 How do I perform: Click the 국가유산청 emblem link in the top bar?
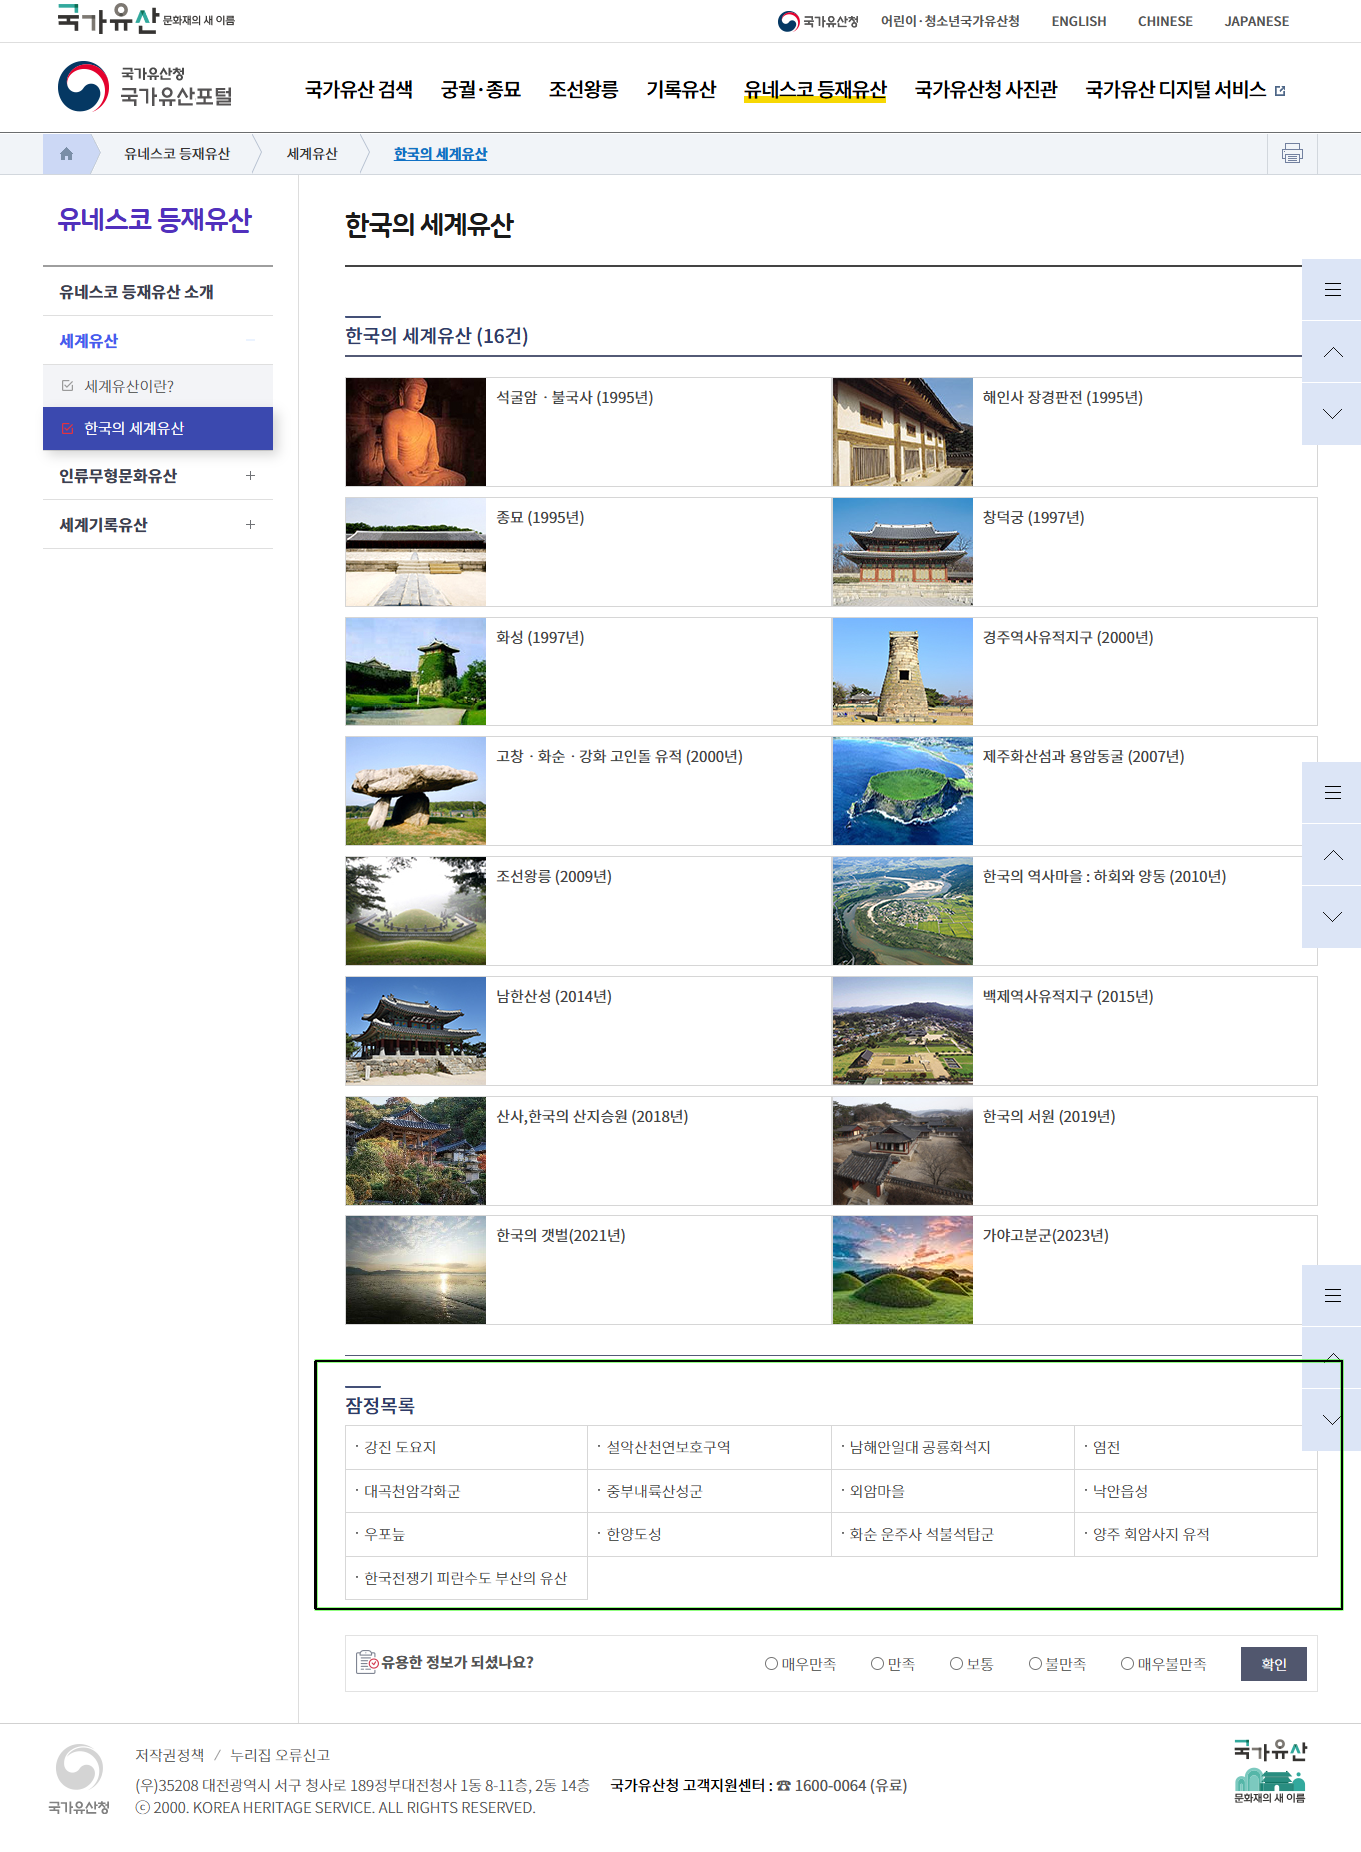point(818,21)
